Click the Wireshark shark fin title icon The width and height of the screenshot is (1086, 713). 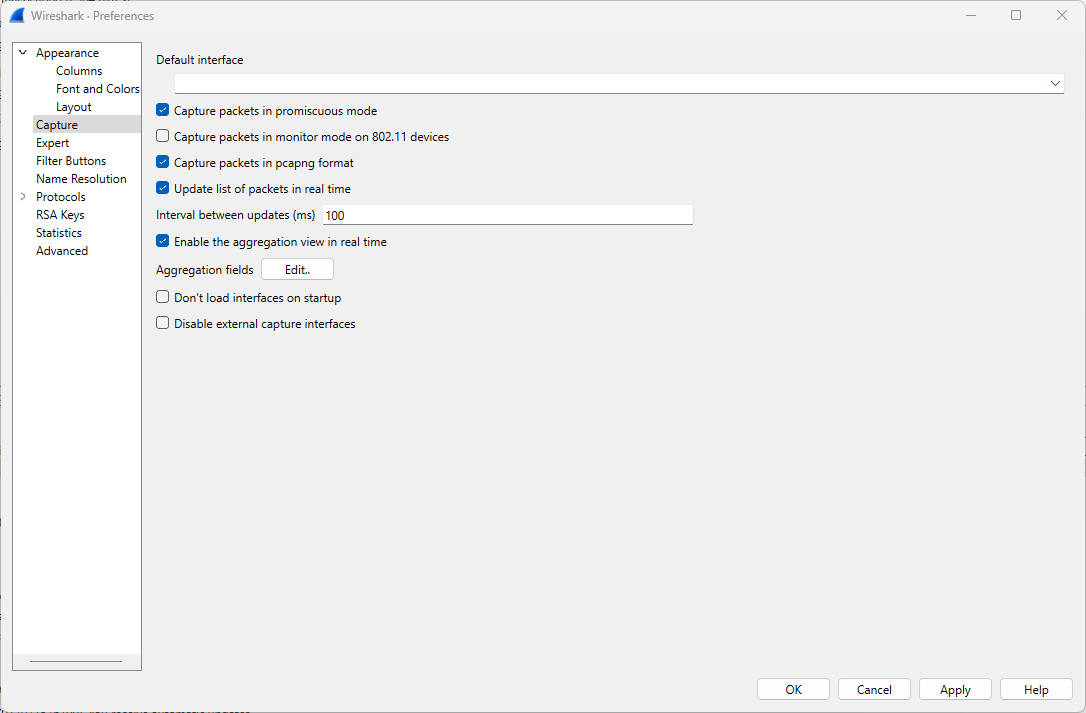click(17, 16)
